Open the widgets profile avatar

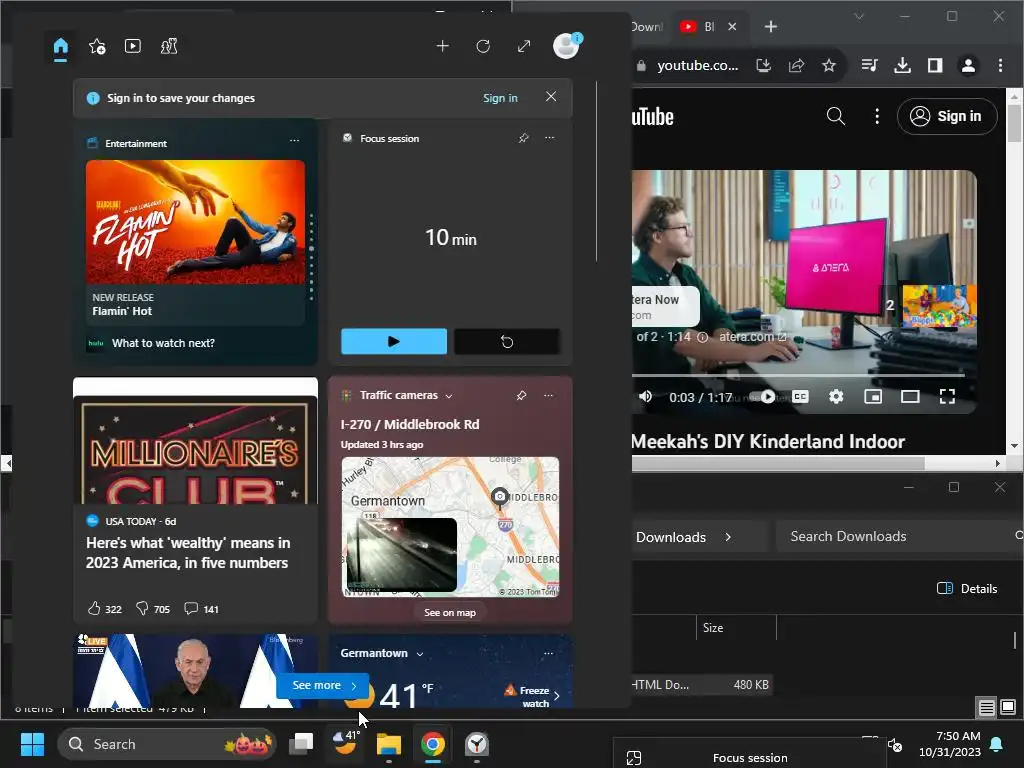566,46
